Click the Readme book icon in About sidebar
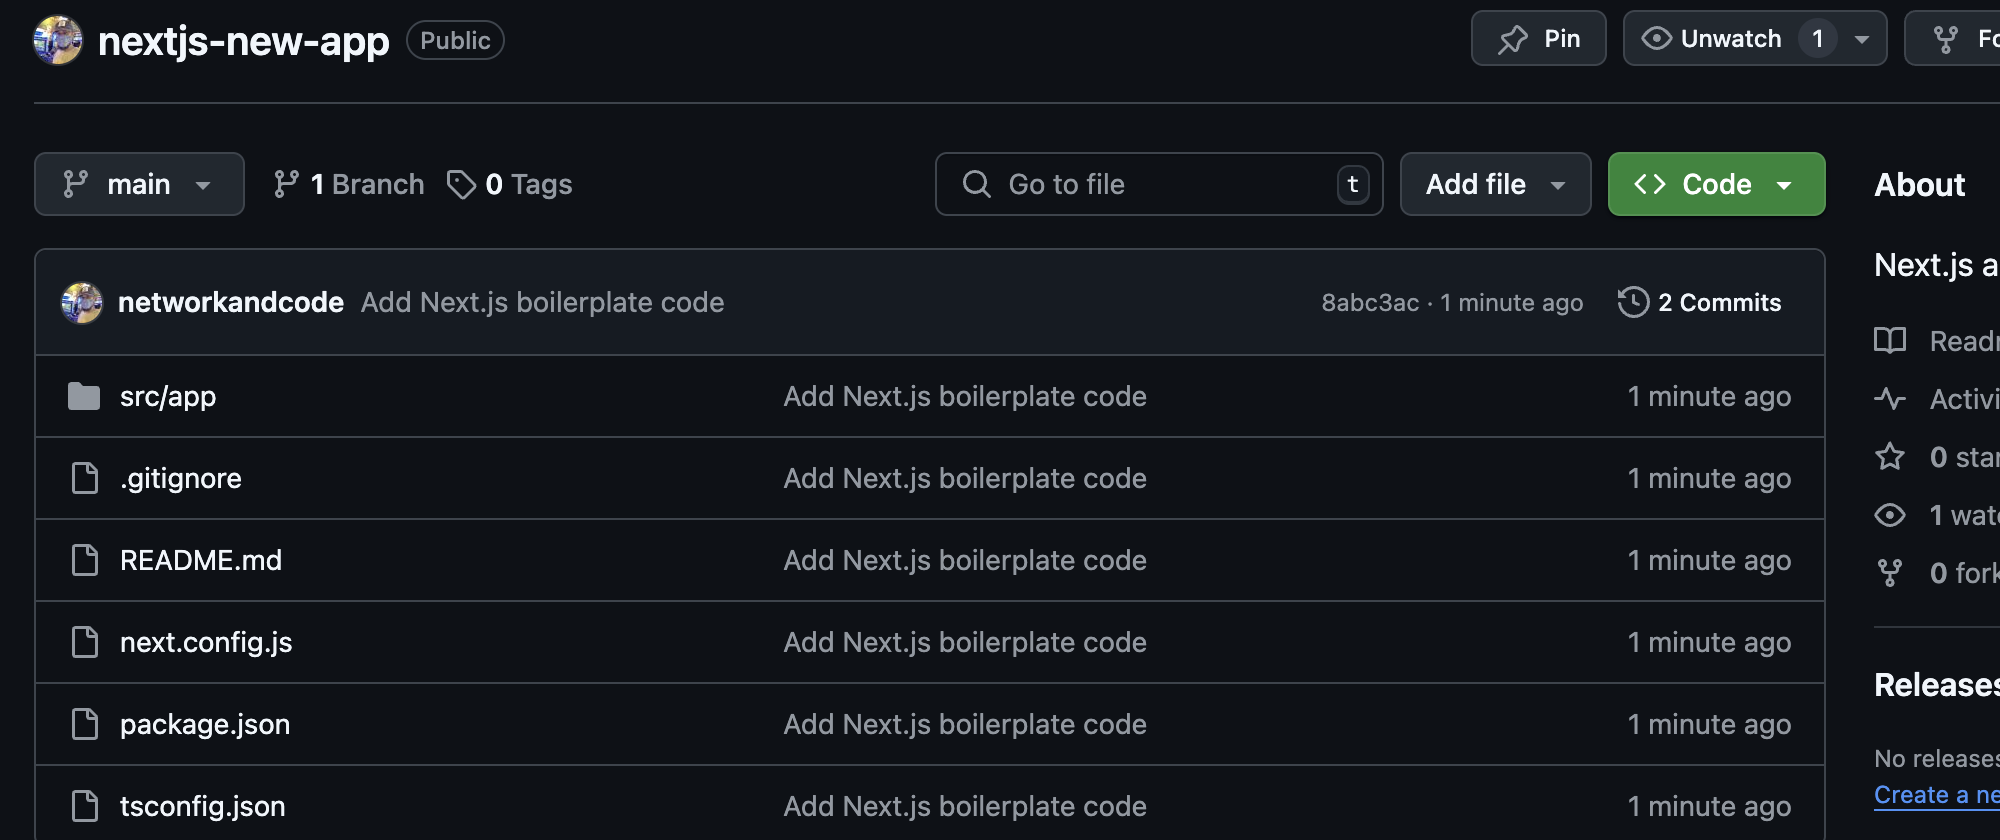Screen dimensions: 2000x840 (1890, 341)
